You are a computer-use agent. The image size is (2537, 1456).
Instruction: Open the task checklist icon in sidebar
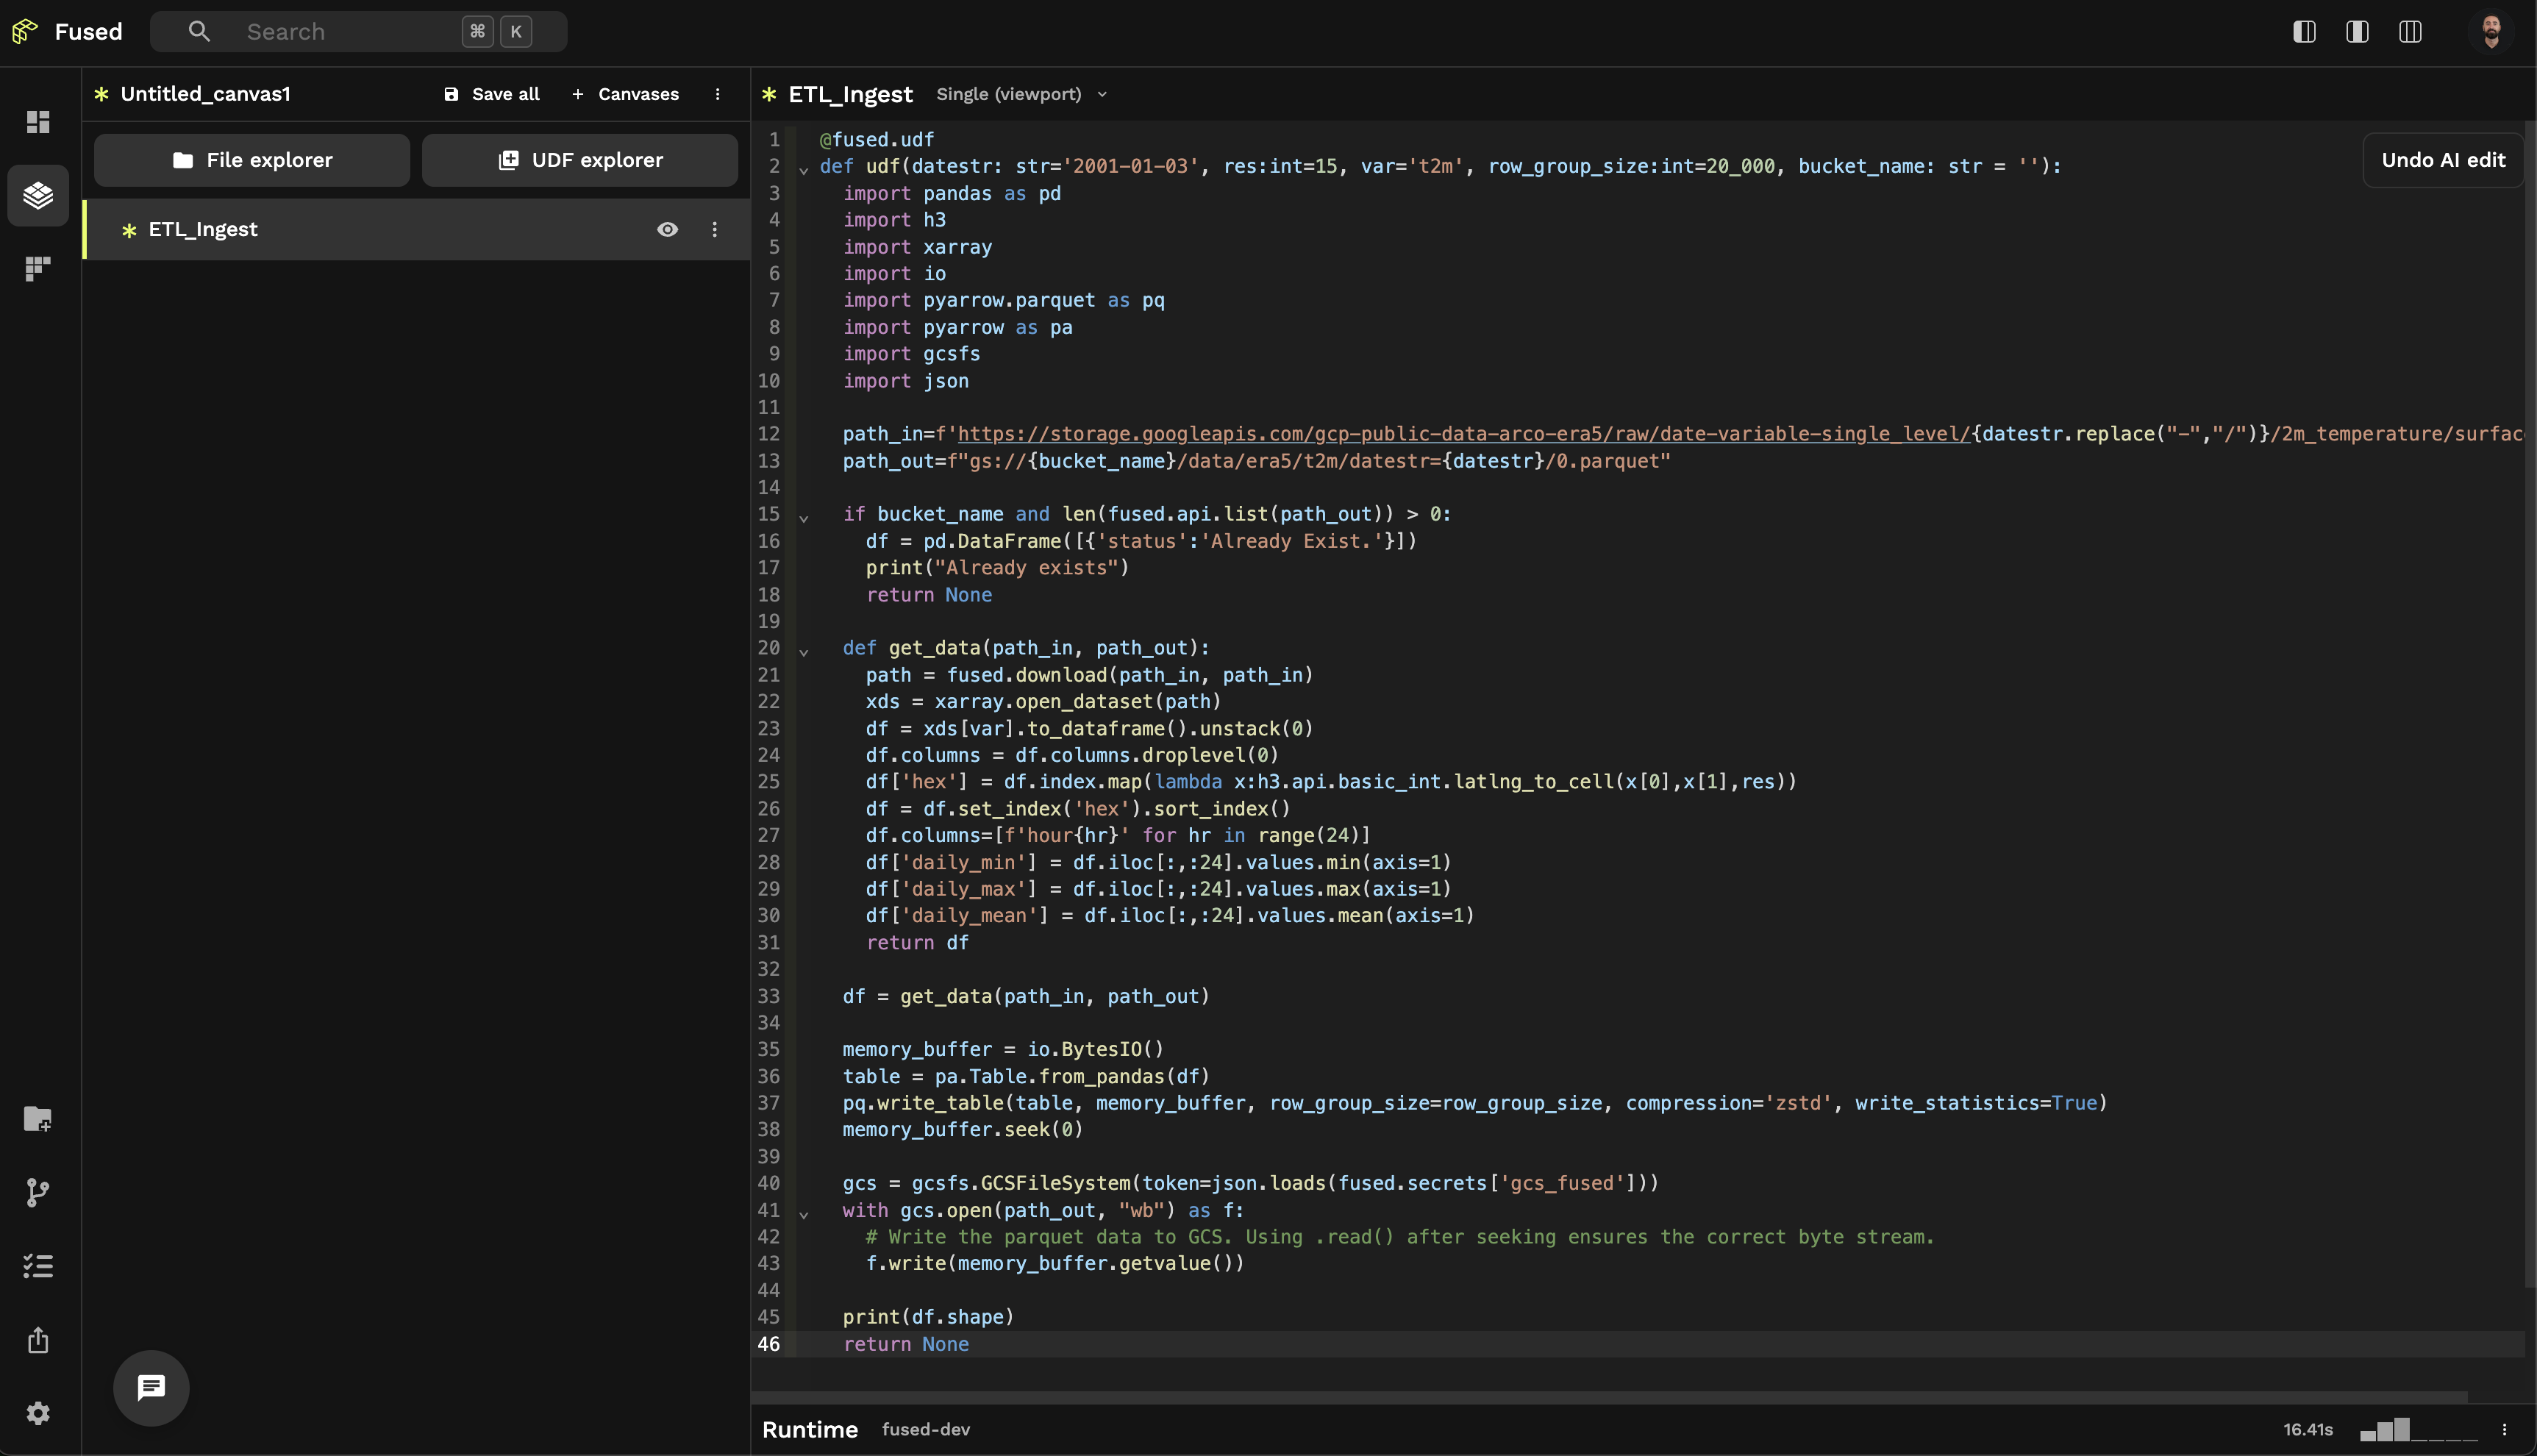pyautogui.click(x=38, y=1265)
